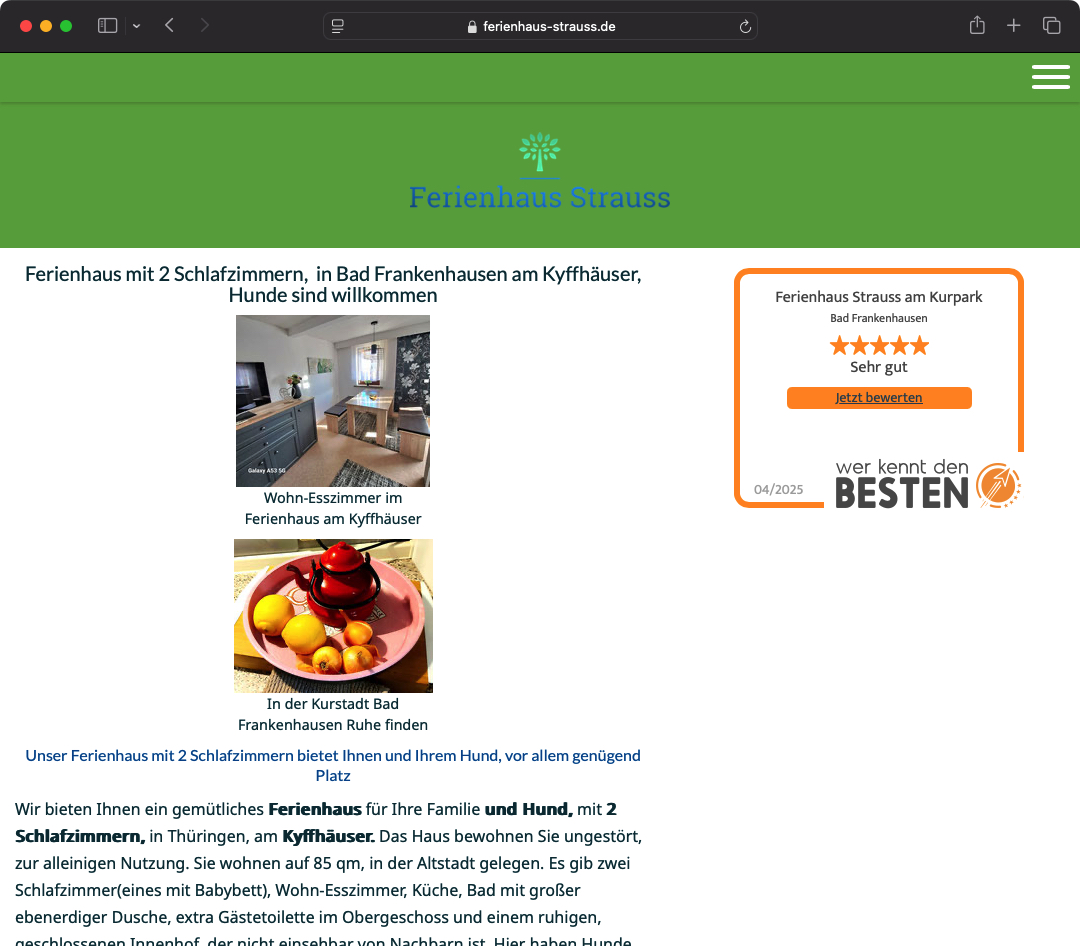Open the page reader menu icon

(x=338, y=26)
